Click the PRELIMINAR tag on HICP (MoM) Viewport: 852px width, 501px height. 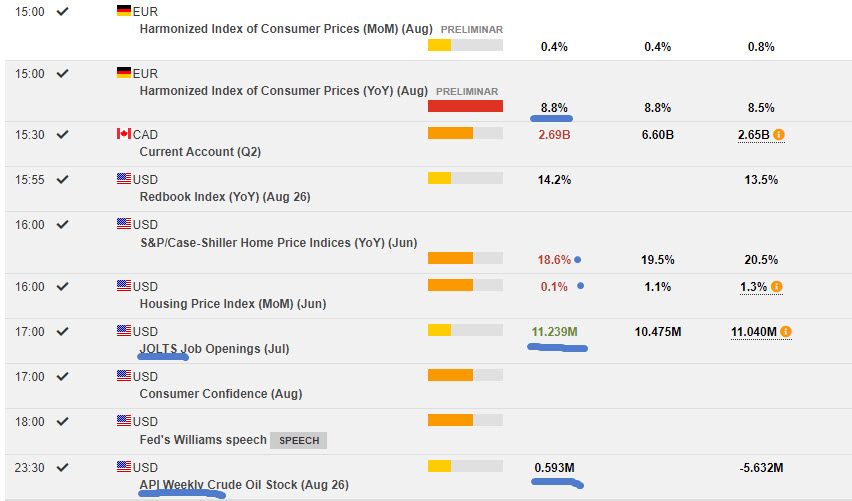[472, 30]
